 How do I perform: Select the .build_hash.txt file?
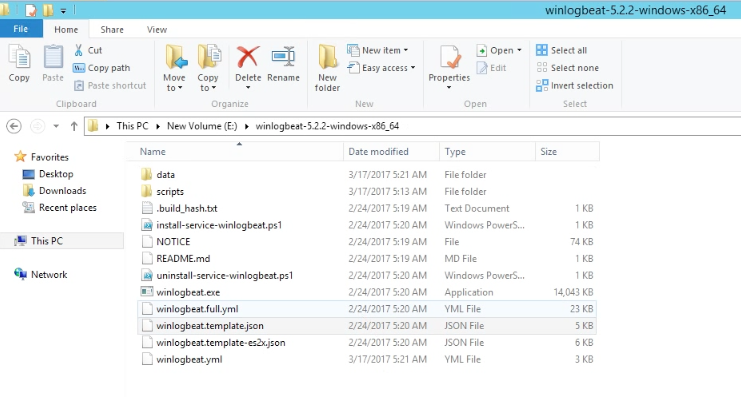tap(367, 208)
